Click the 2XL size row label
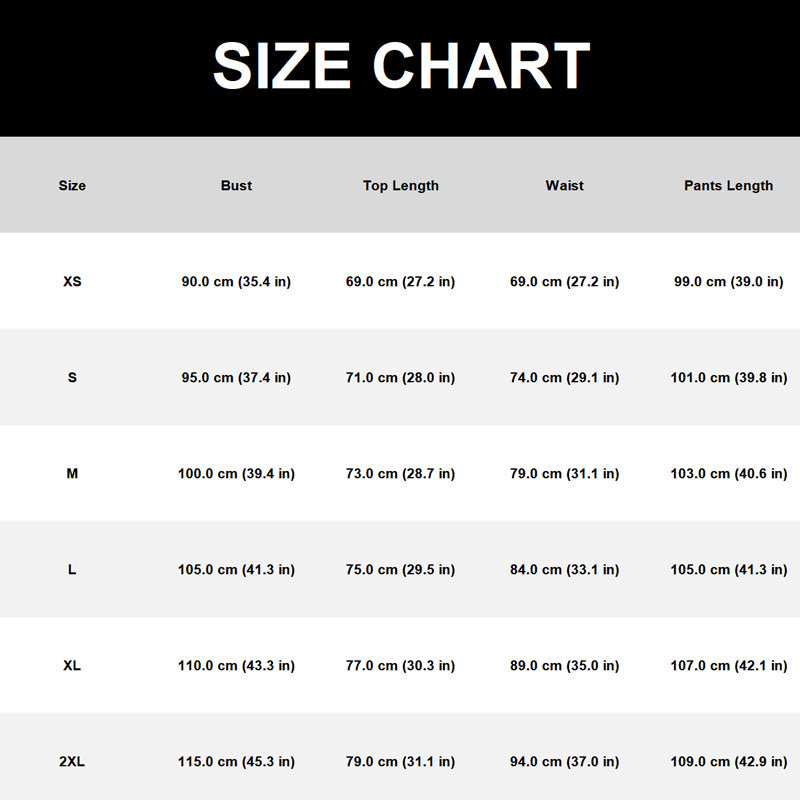800x800 pixels. (72, 761)
